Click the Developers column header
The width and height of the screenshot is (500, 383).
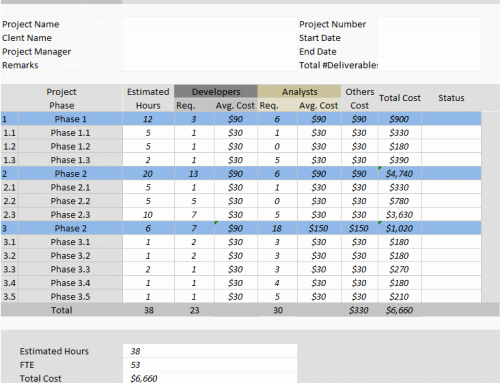(x=216, y=92)
